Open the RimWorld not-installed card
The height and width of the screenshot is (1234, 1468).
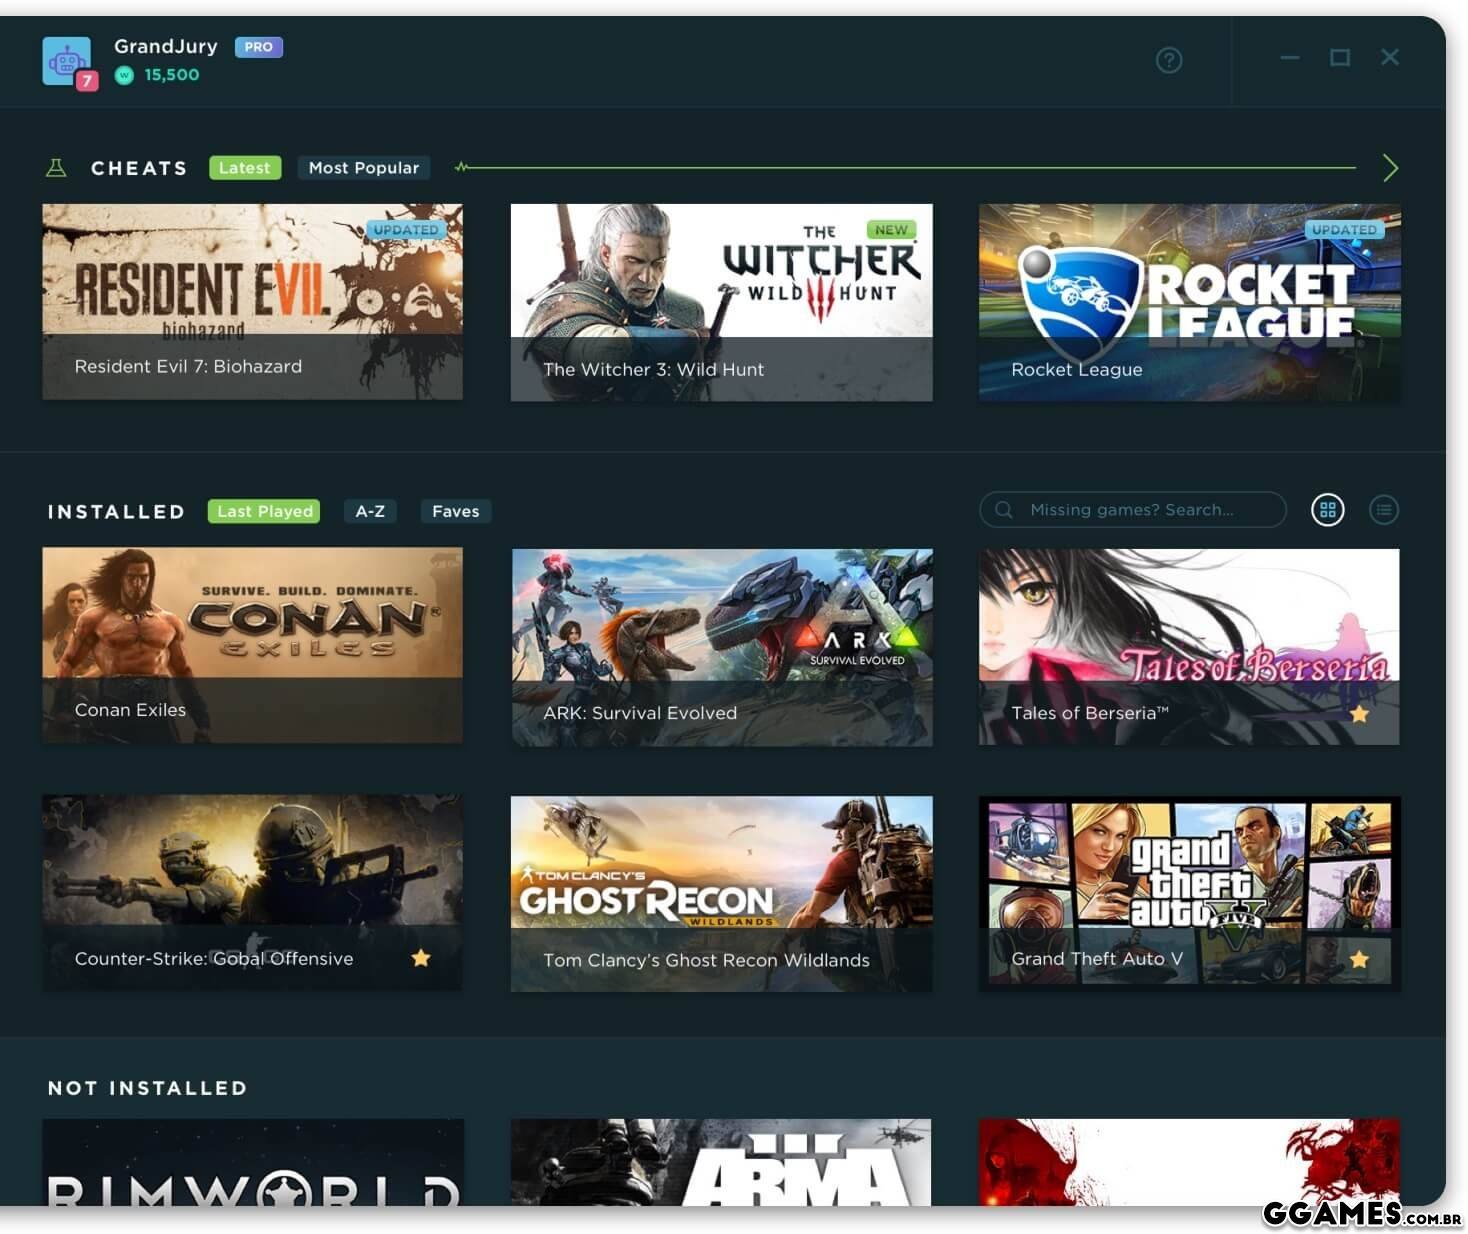253,1162
